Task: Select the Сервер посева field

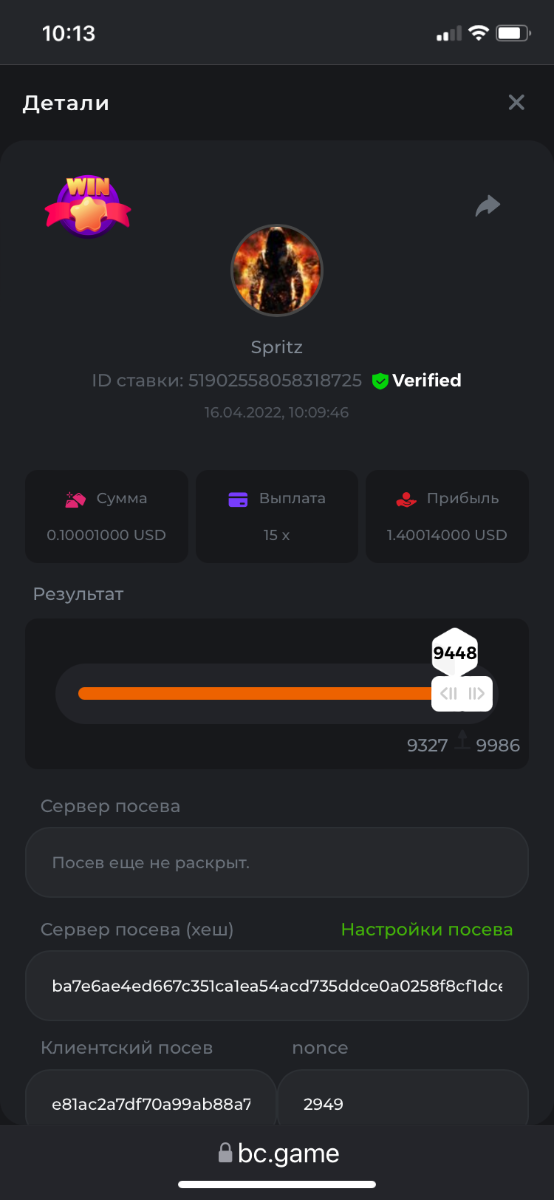Action: (277, 862)
